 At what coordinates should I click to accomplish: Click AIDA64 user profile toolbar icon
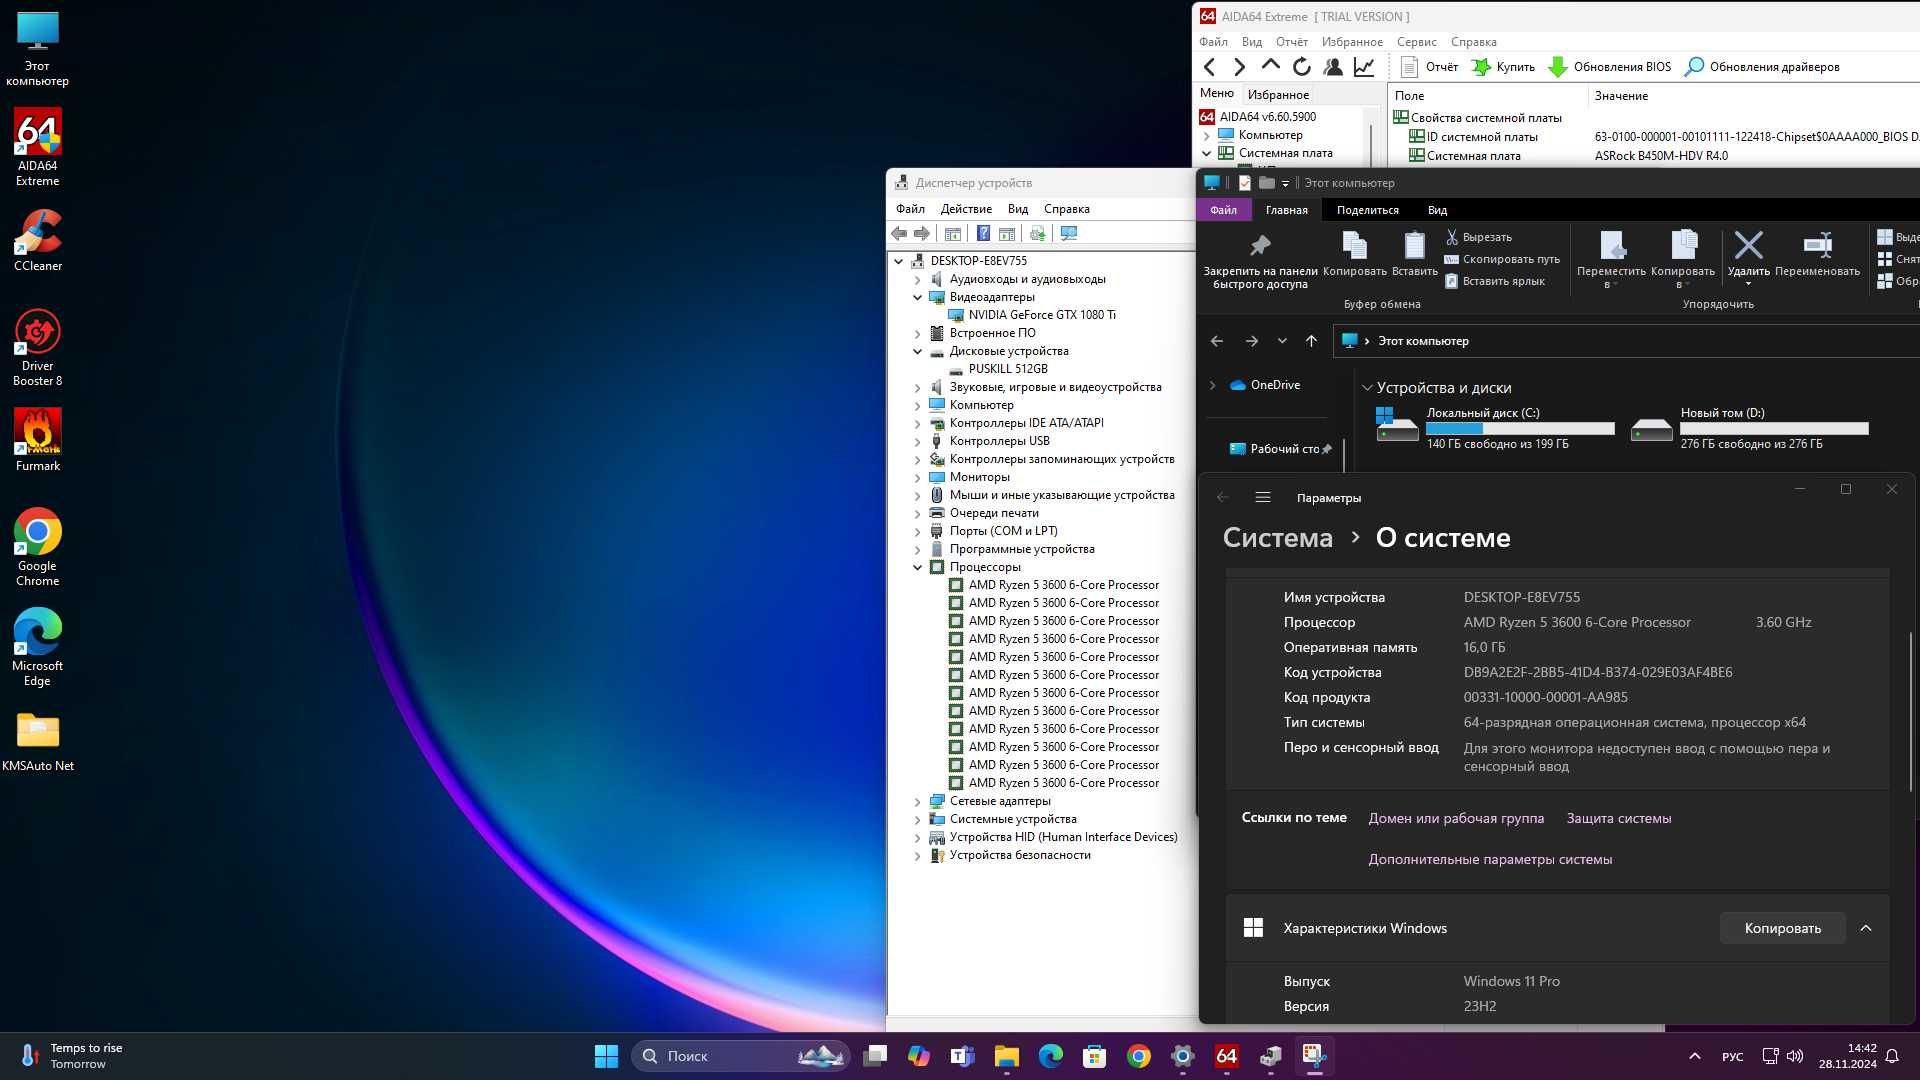(x=1333, y=67)
